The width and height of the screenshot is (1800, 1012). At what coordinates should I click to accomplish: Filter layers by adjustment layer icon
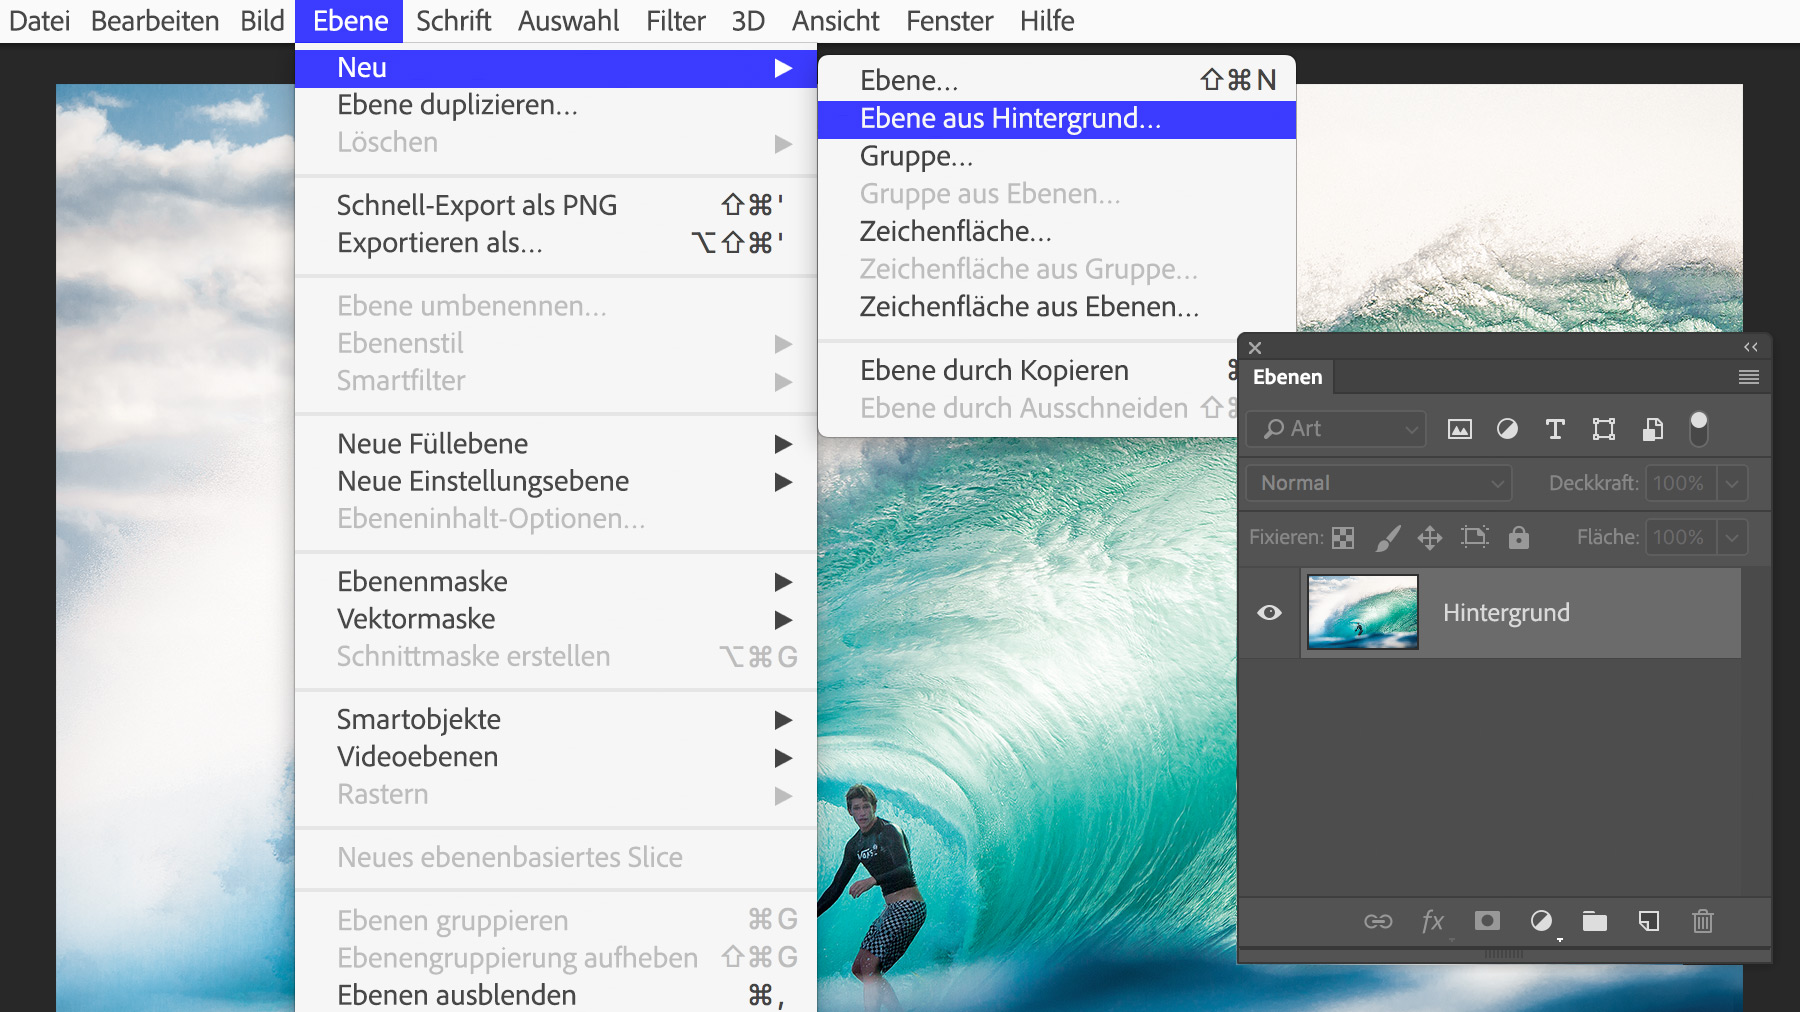[1507, 429]
